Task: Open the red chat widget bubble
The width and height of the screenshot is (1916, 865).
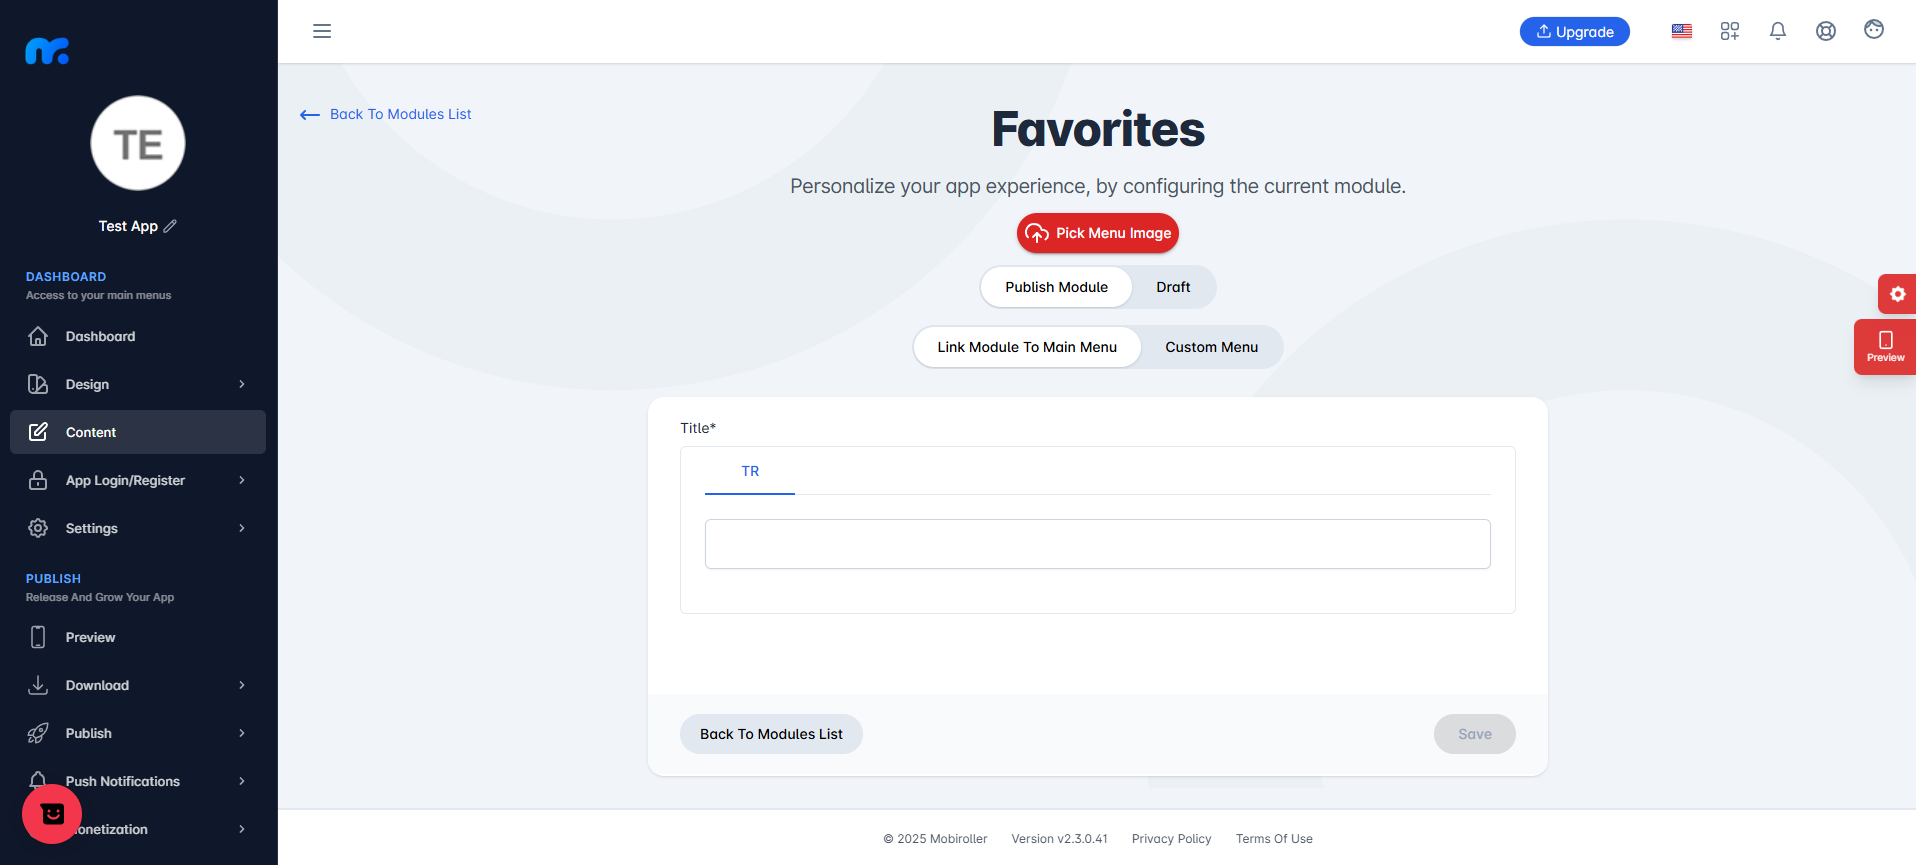Action: [x=52, y=814]
